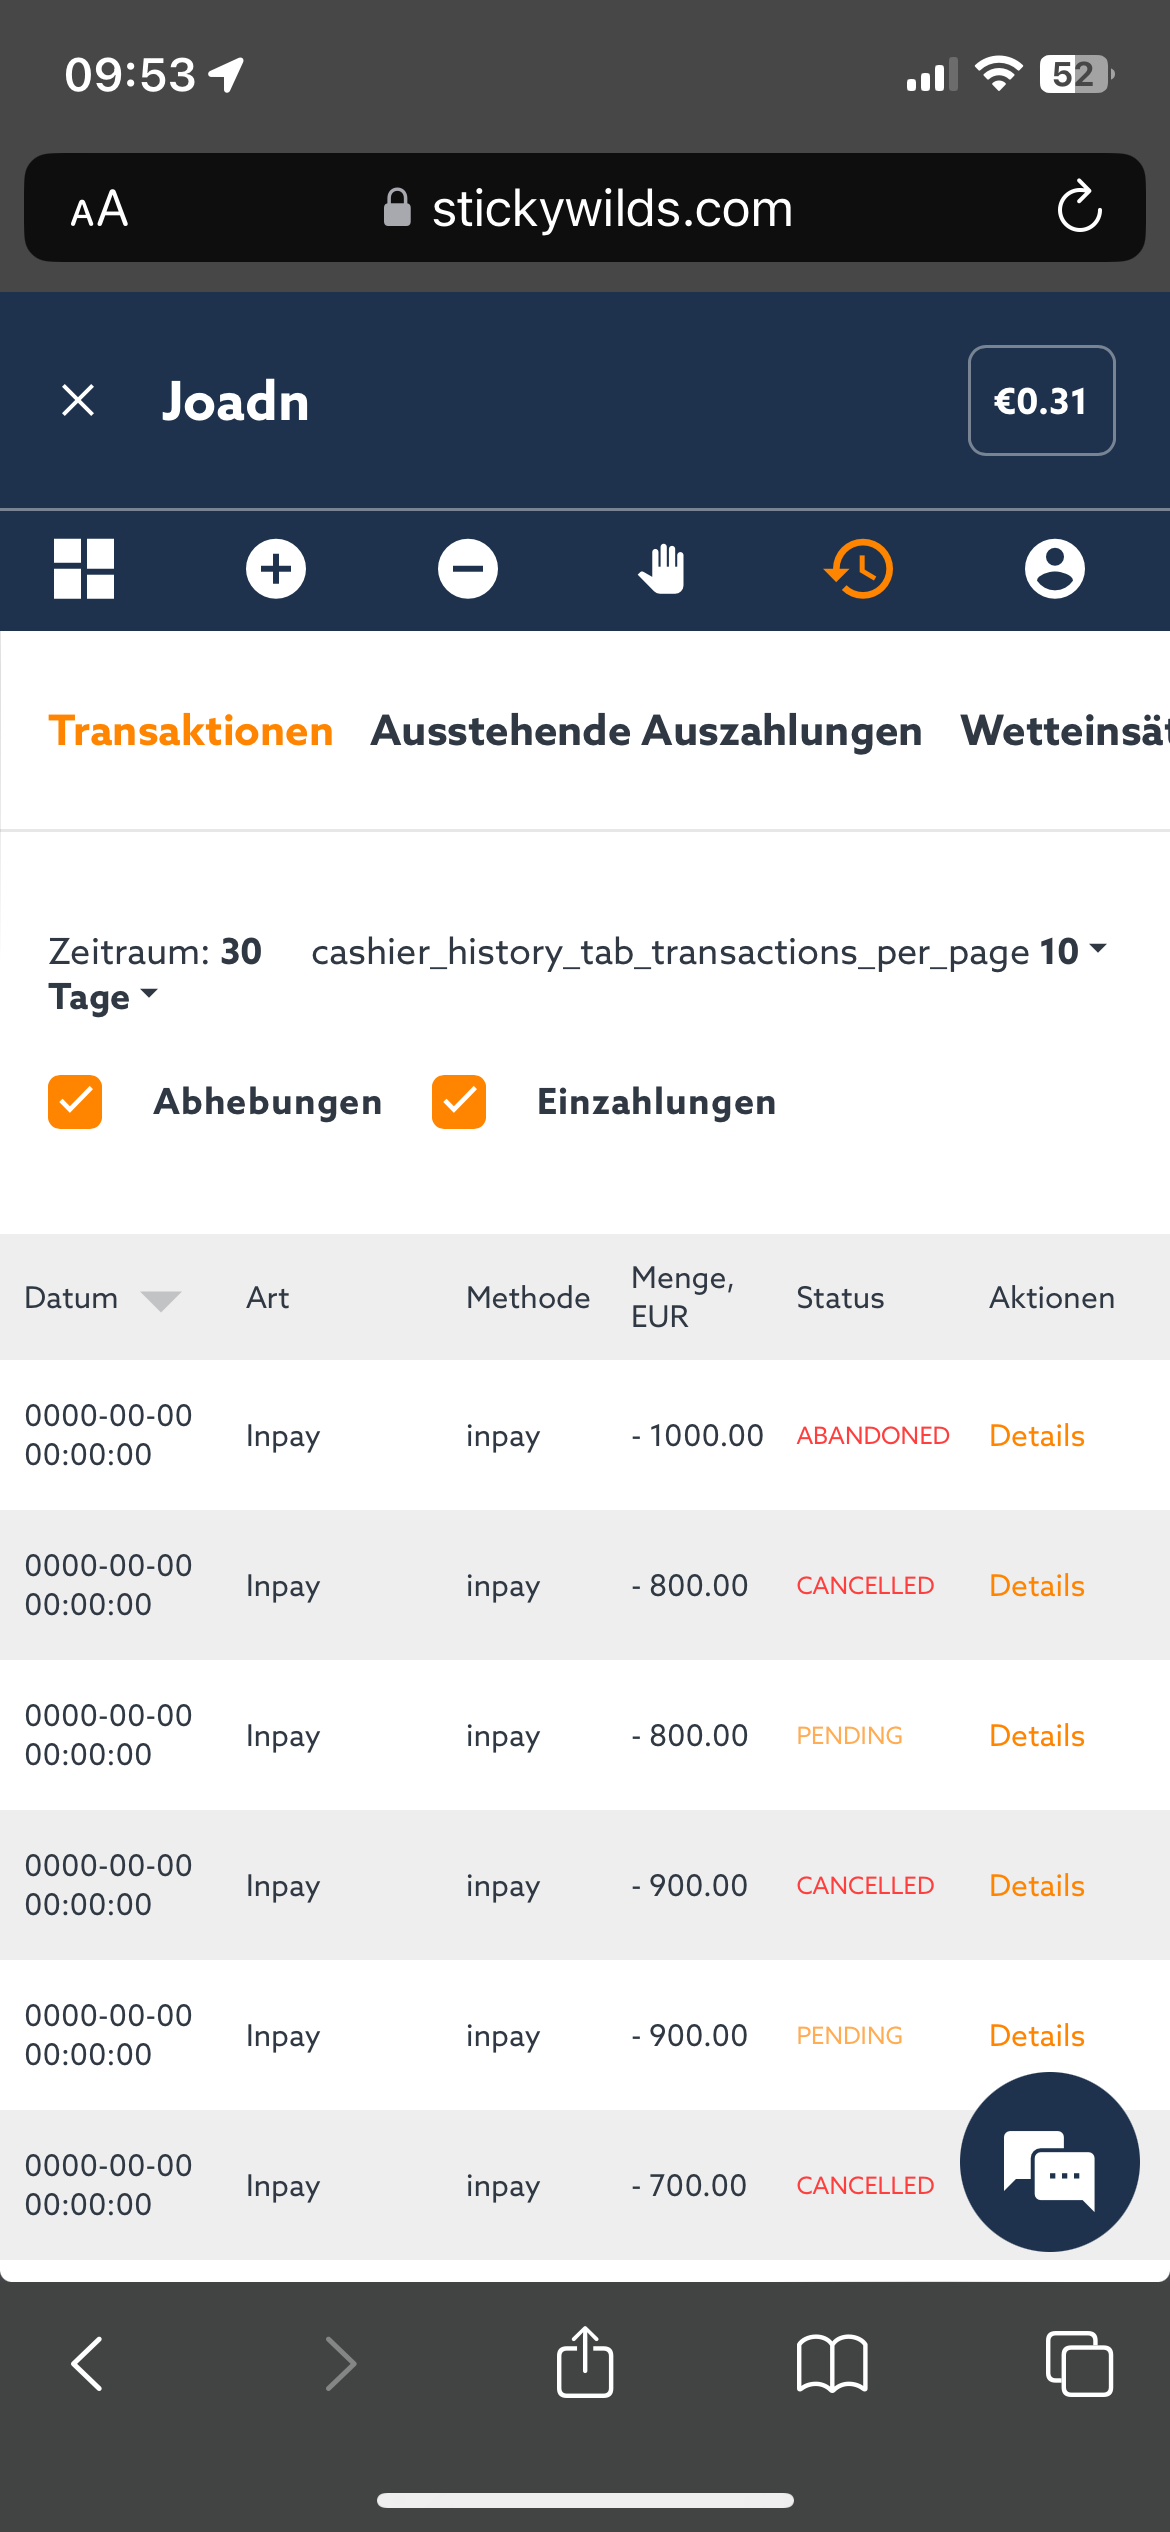Viewport: 1170px width, 2532px height.
Task: Close the Joadn account panel
Action: point(78,401)
